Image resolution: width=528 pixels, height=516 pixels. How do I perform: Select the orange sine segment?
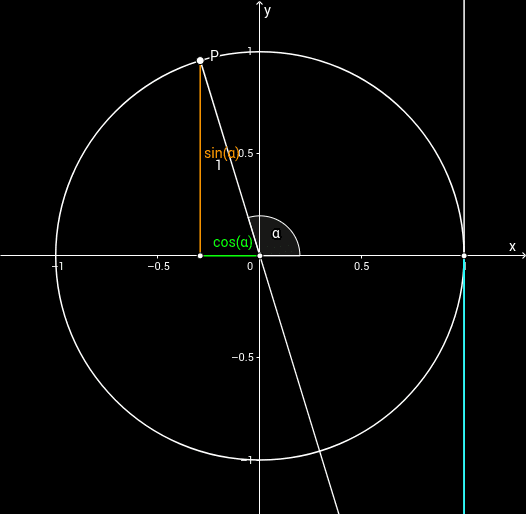pyautogui.click(x=201, y=159)
